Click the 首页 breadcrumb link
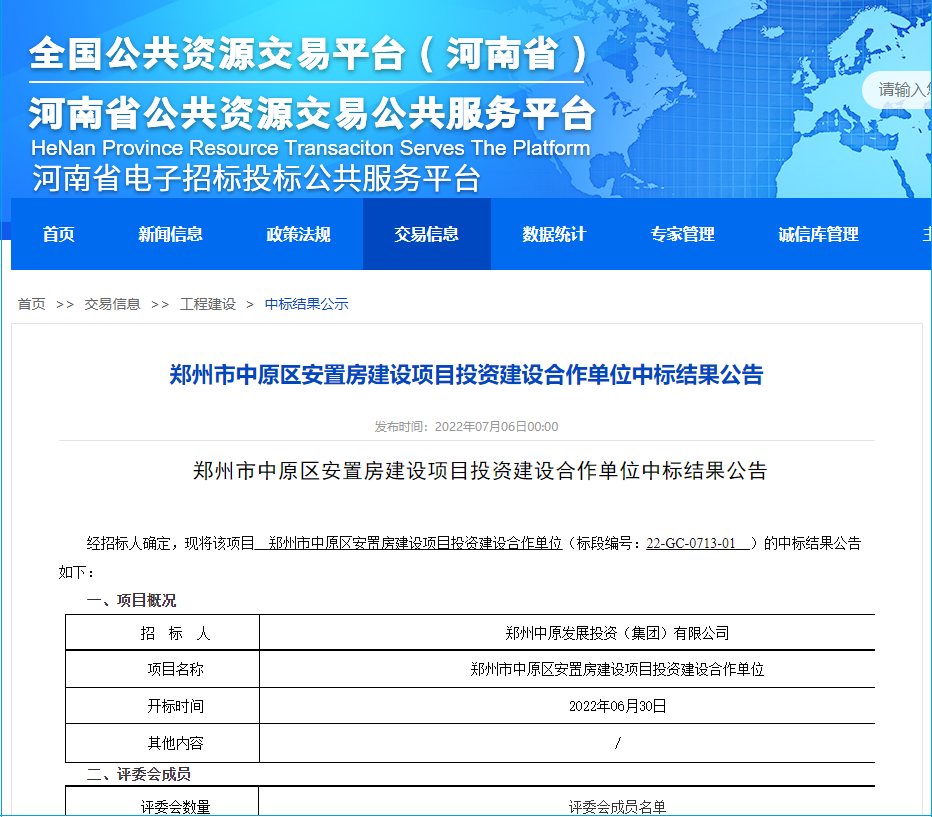 pos(31,304)
